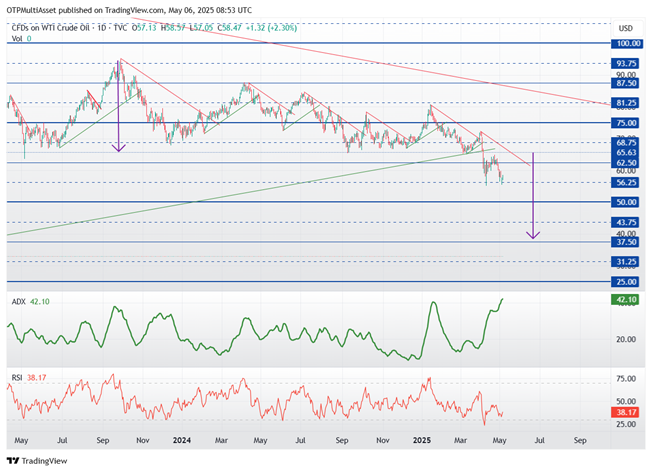Viewport: 652px width, 472px height.
Task: Click the USD currency label
Action: pyautogui.click(x=625, y=28)
